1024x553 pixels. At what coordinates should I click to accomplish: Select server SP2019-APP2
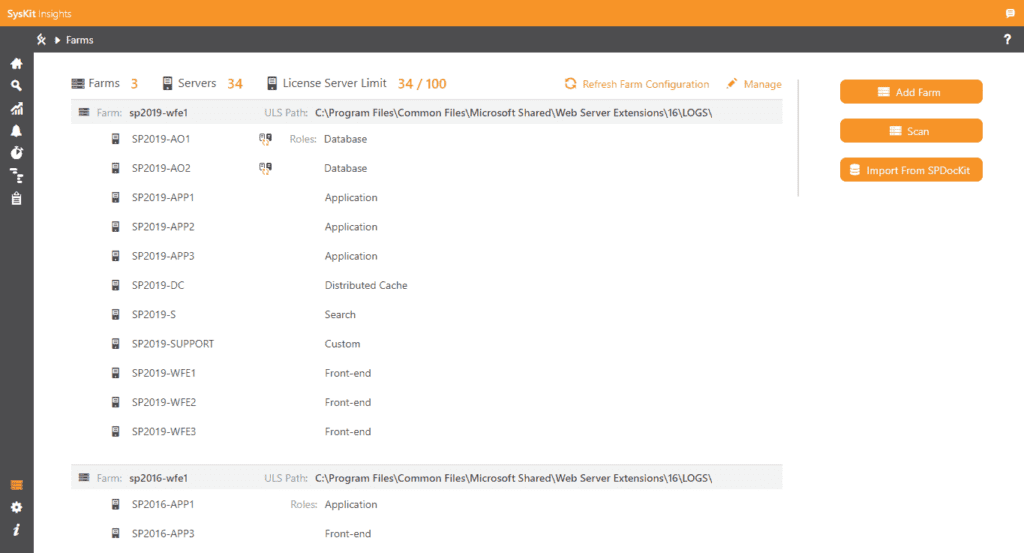click(163, 227)
